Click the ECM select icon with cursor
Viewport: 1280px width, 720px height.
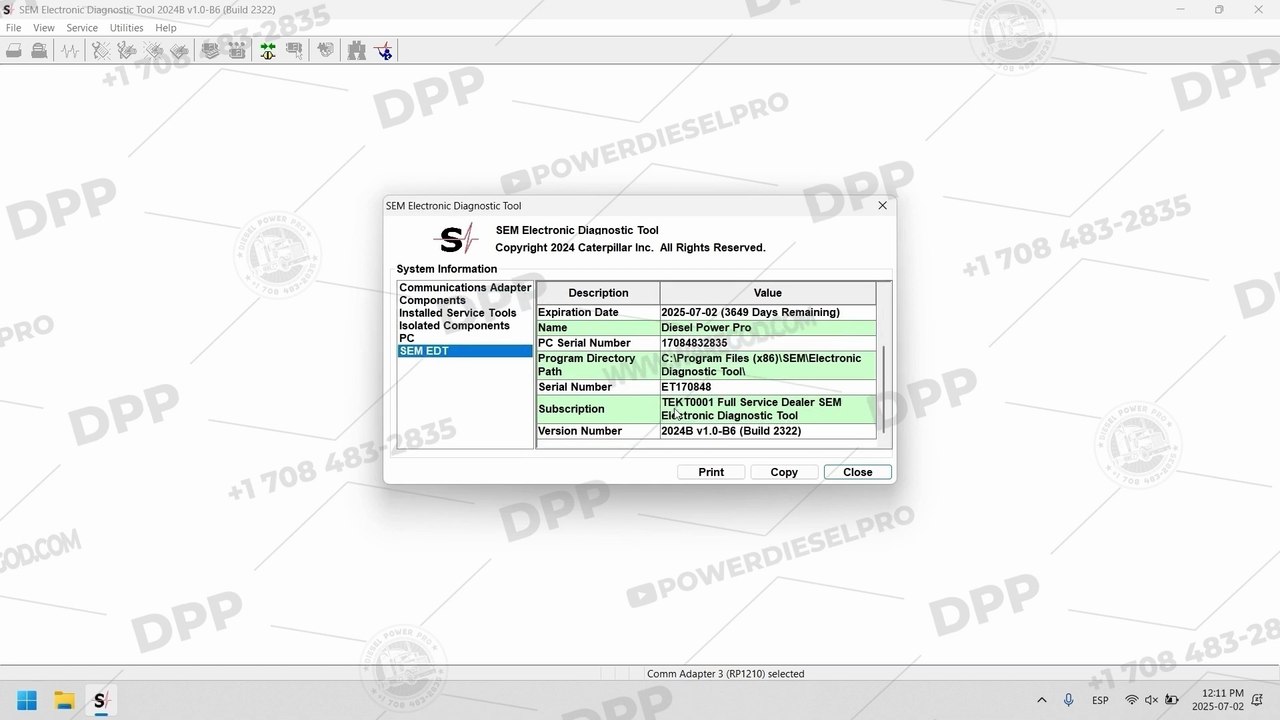[x=294, y=50]
